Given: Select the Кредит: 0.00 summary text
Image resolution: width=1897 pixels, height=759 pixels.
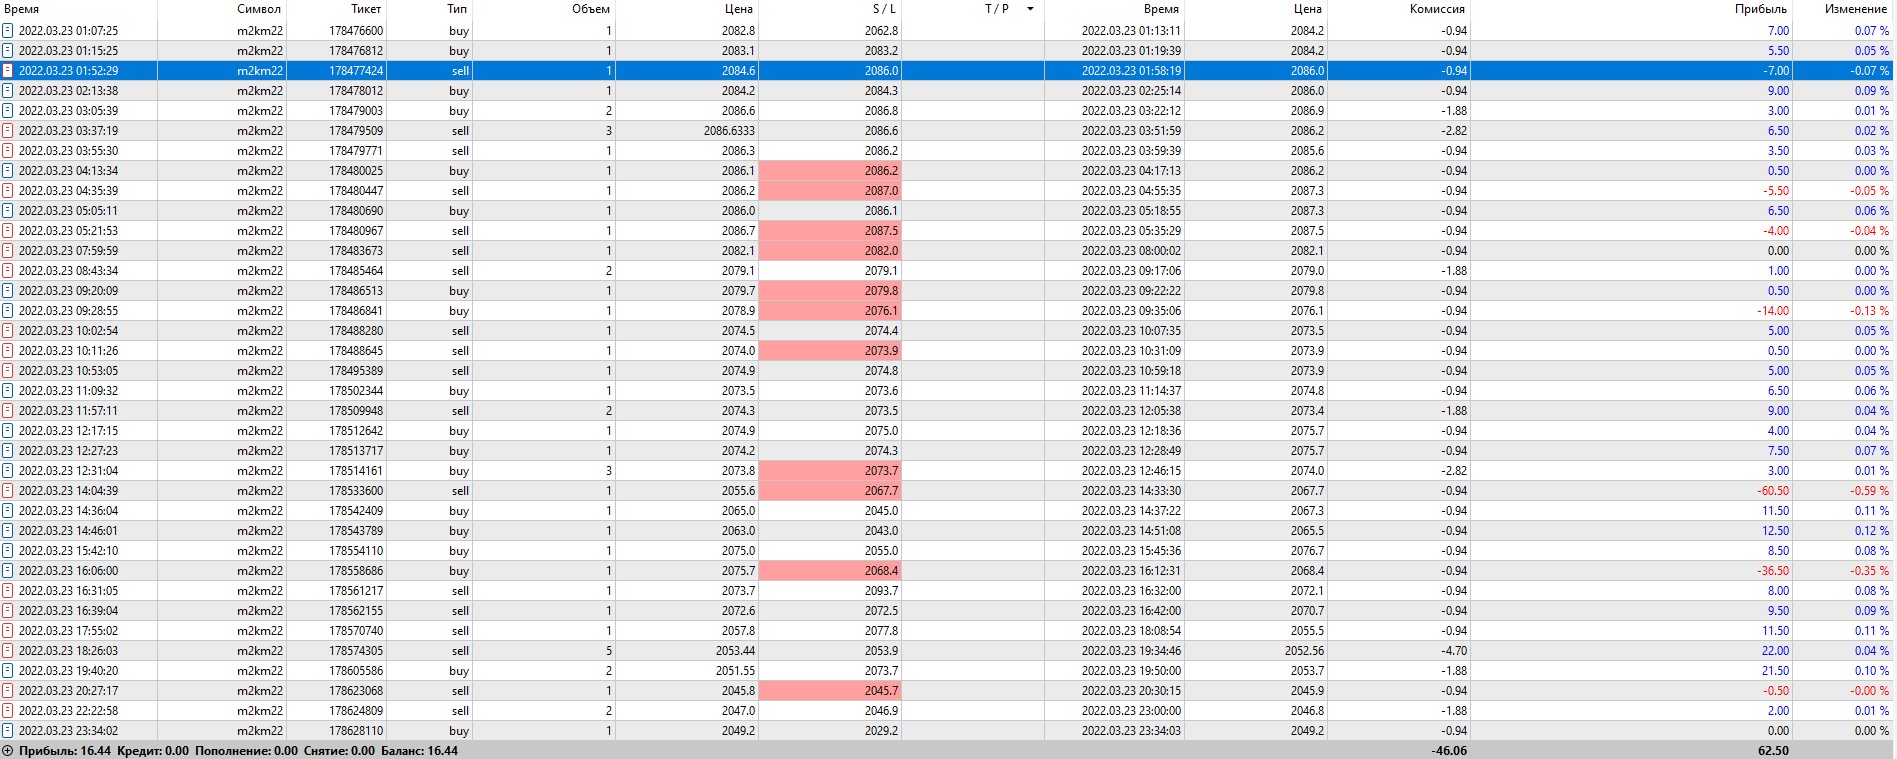Looking at the screenshot, I should click(x=153, y=751).
